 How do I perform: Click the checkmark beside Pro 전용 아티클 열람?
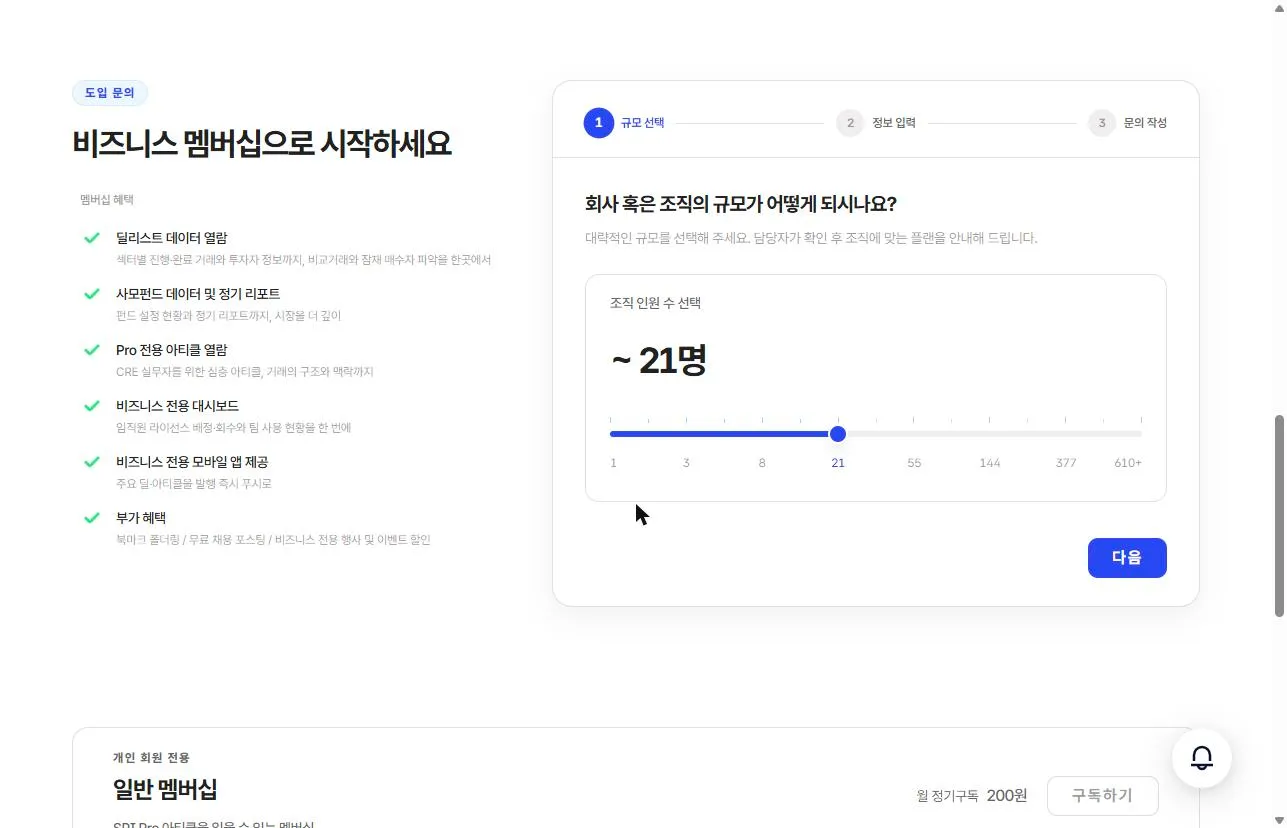[92, 350]
